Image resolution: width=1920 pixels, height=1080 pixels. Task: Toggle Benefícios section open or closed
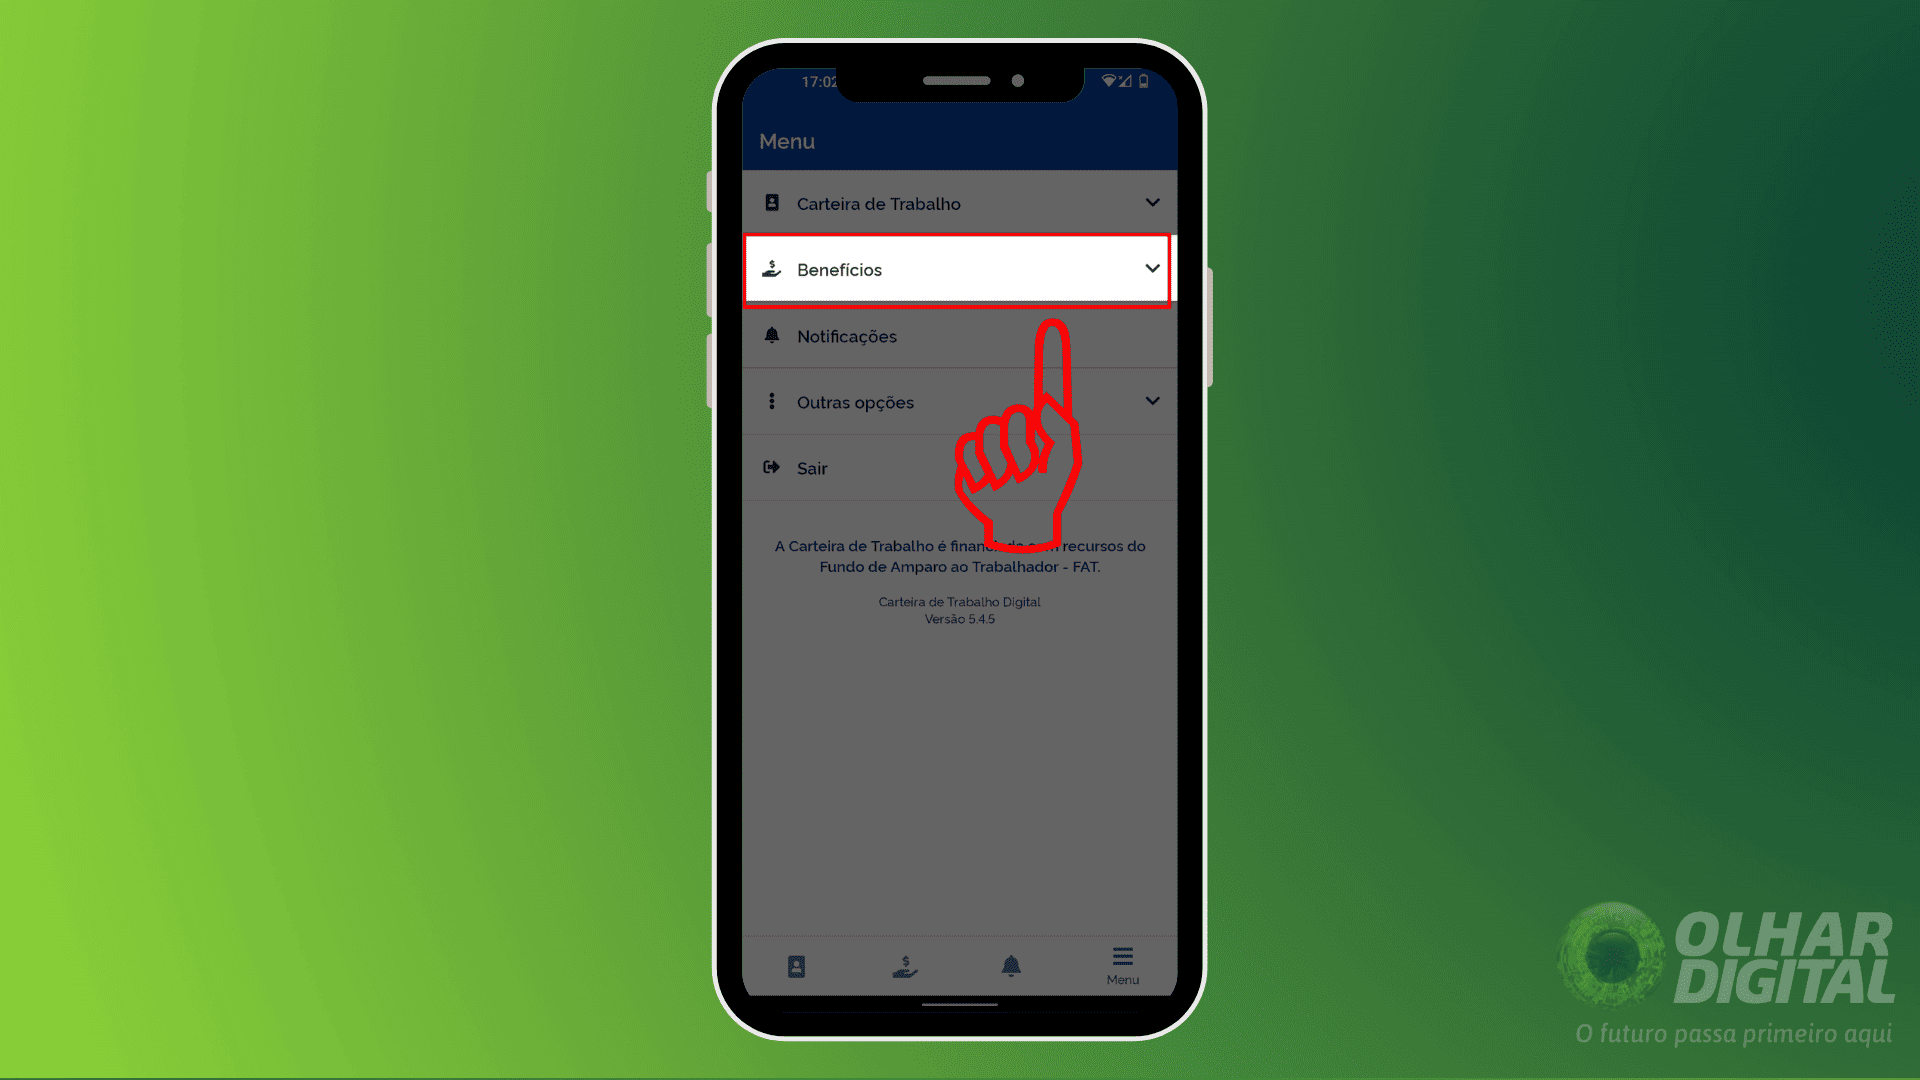(1149, 269)
